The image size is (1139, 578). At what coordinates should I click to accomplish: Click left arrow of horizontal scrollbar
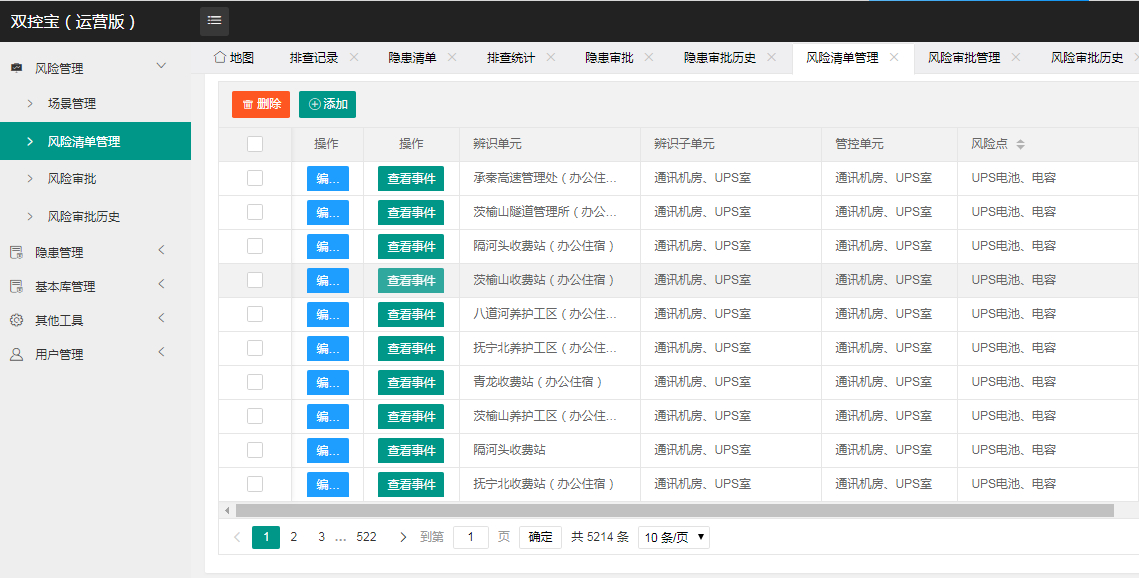227,510
